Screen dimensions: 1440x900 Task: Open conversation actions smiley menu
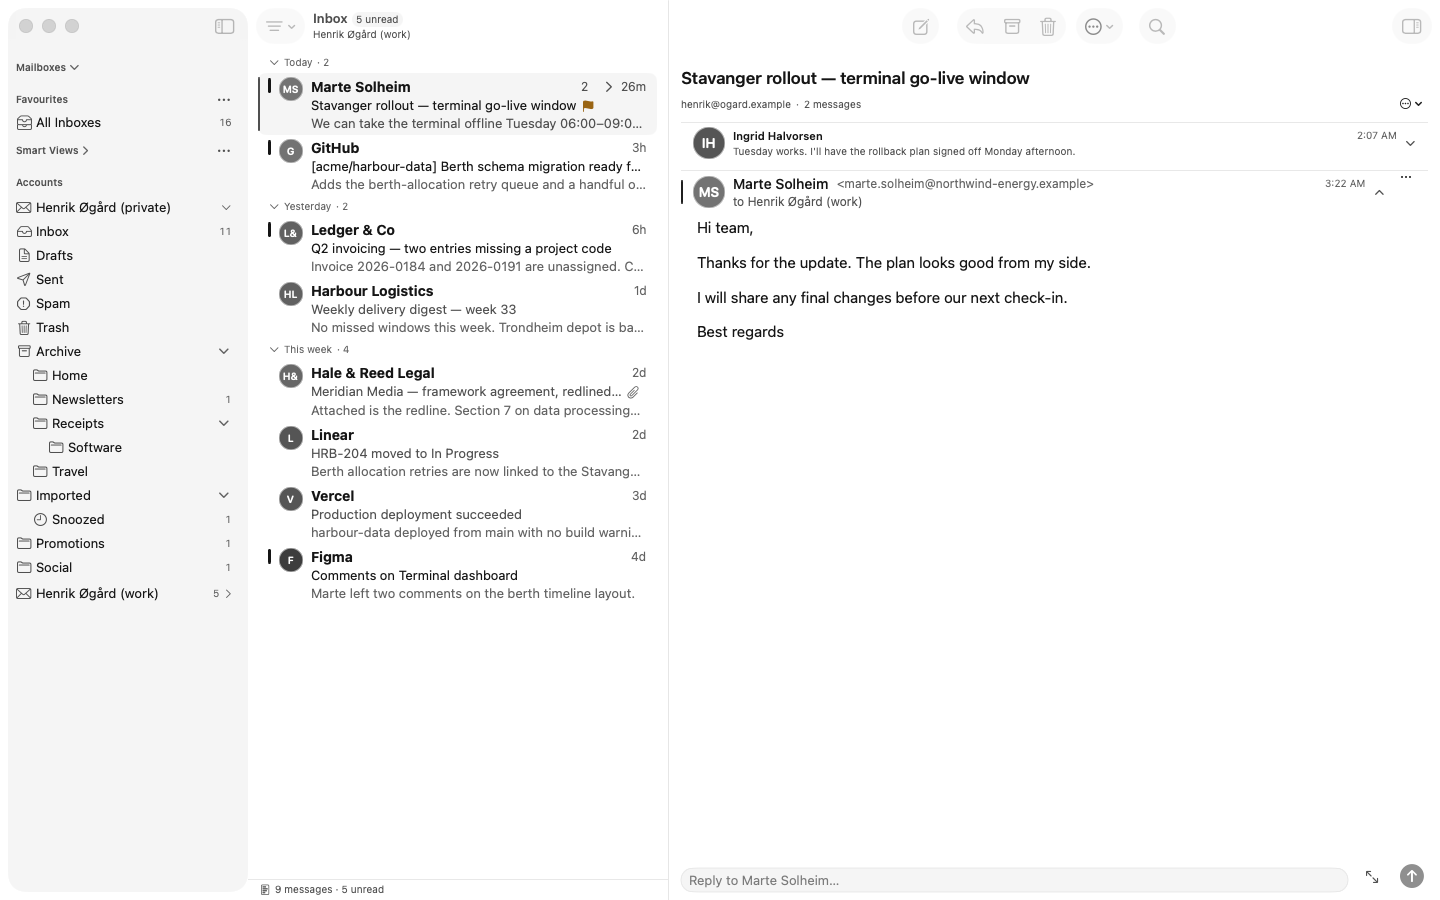click(x=1411, y=104)
